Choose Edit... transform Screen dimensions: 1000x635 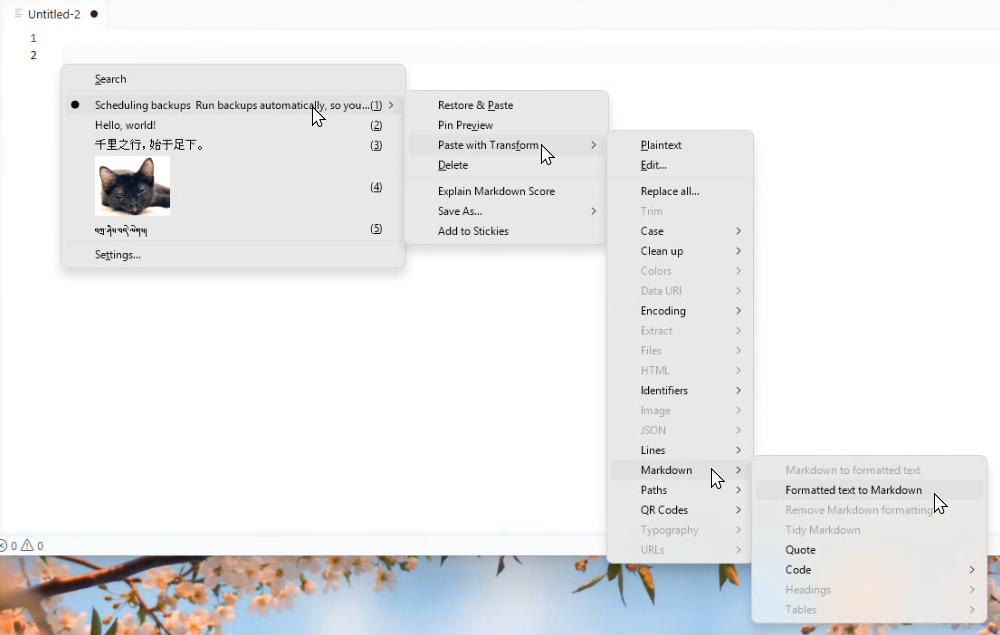680,165
